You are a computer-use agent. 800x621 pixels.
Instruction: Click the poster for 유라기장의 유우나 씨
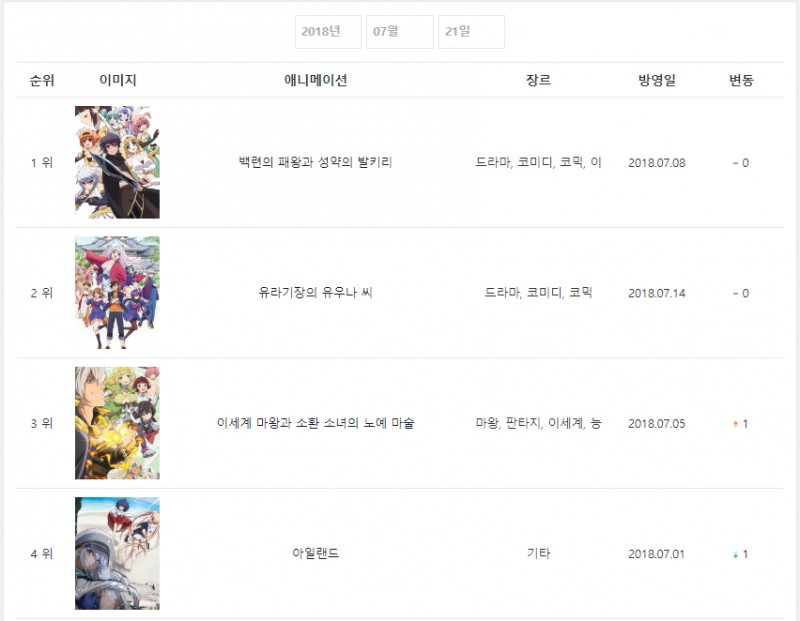[117, 292]
